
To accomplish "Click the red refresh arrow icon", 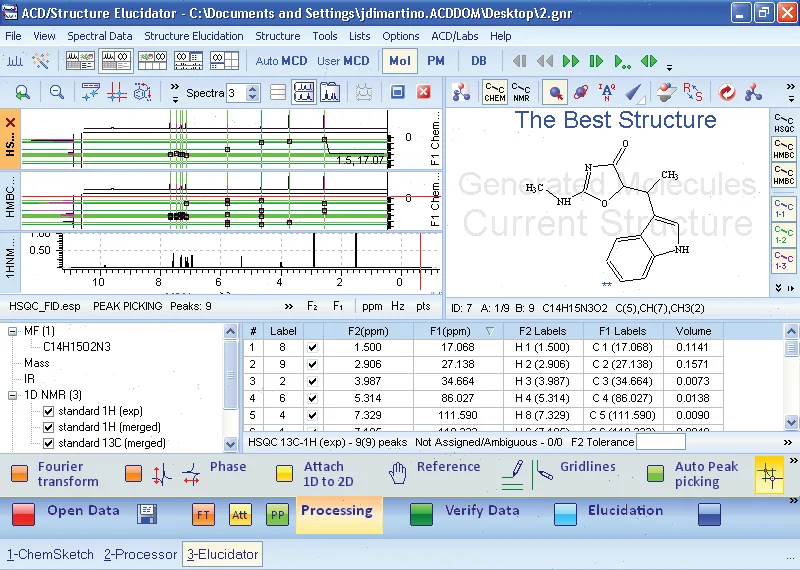I will (x=727, y=92).
